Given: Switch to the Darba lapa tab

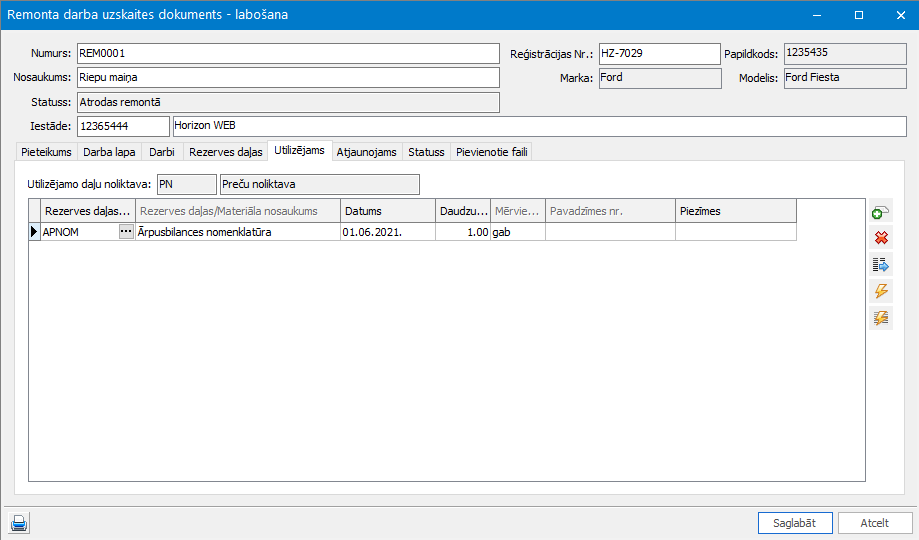Looking at the screenshot, I should (109, 152).
